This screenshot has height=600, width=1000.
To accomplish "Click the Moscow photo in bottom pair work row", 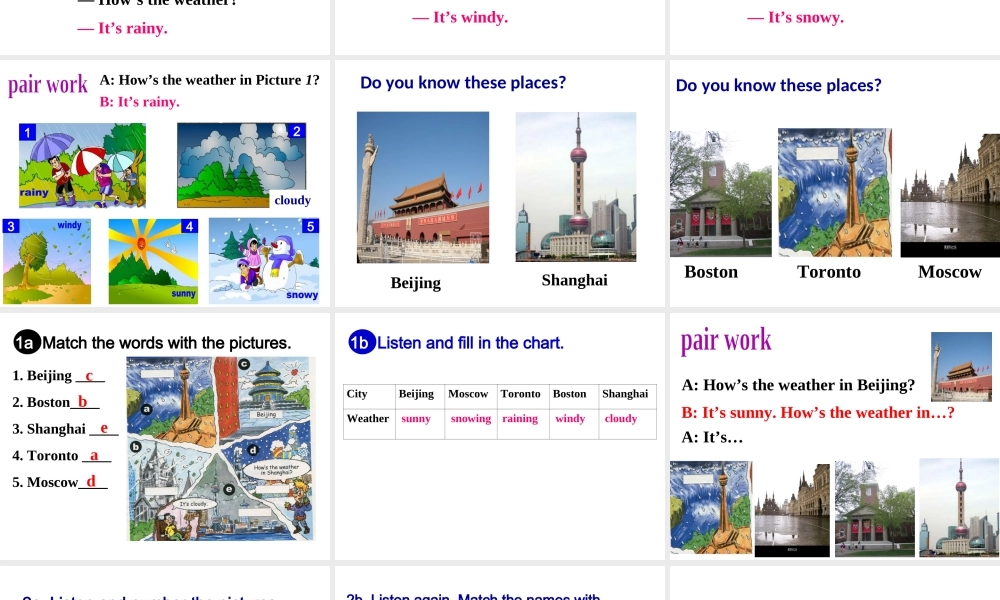I will 792,511.
